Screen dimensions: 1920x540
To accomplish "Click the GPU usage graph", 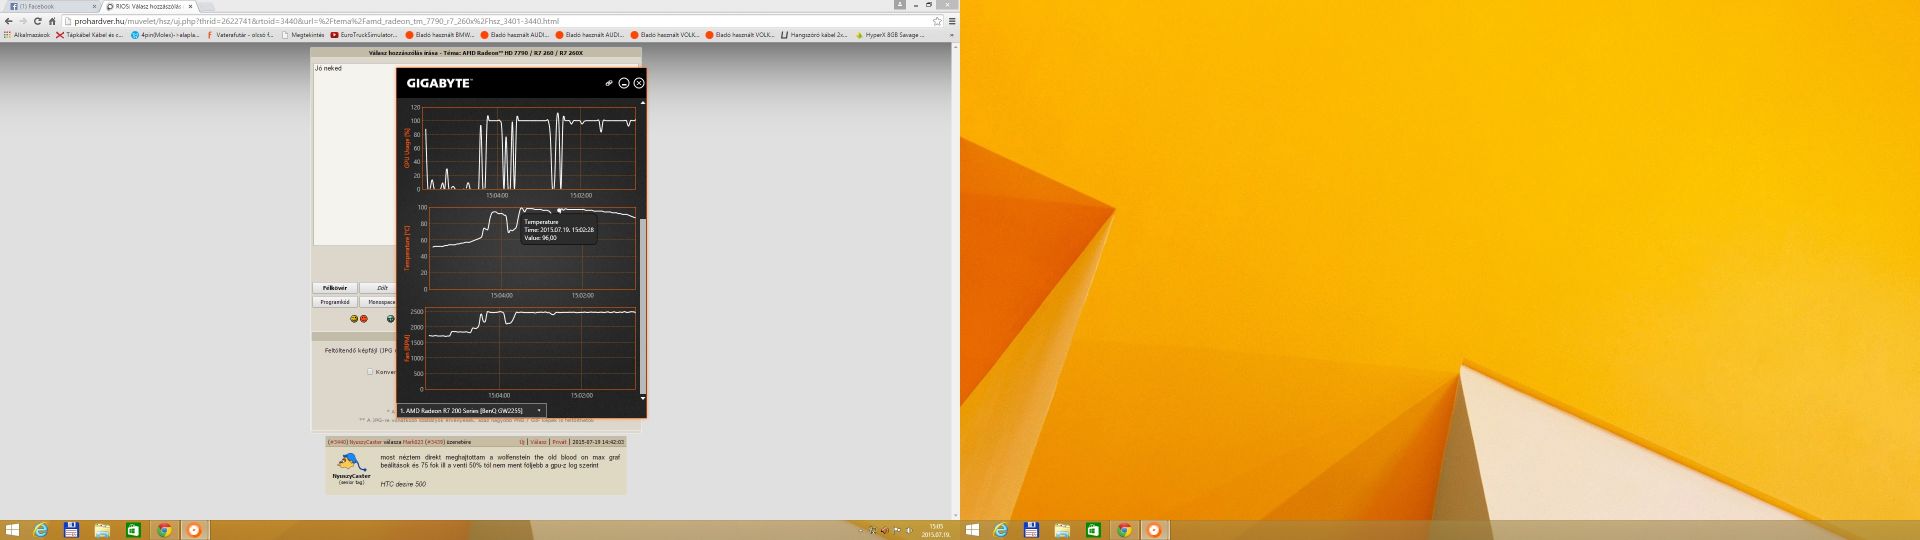I will (530, 146).
